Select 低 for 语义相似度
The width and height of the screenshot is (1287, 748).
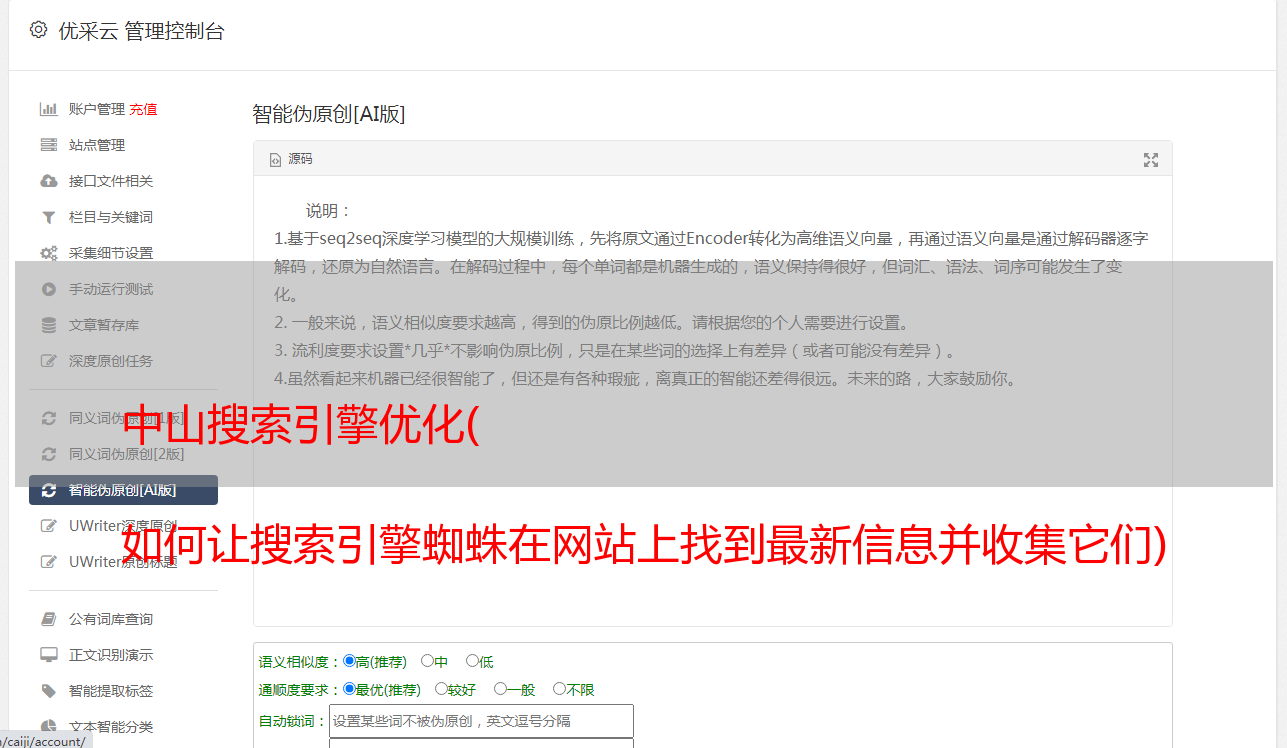[480, 661]
